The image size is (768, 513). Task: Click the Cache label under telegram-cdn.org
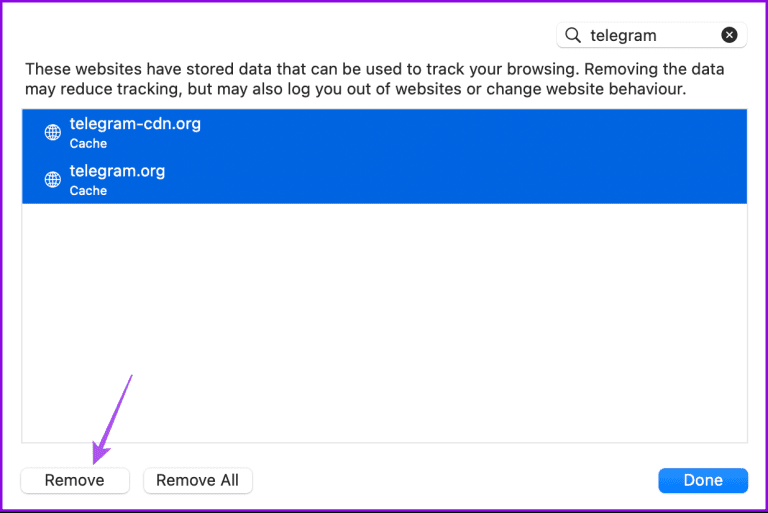tap(88, 144)
